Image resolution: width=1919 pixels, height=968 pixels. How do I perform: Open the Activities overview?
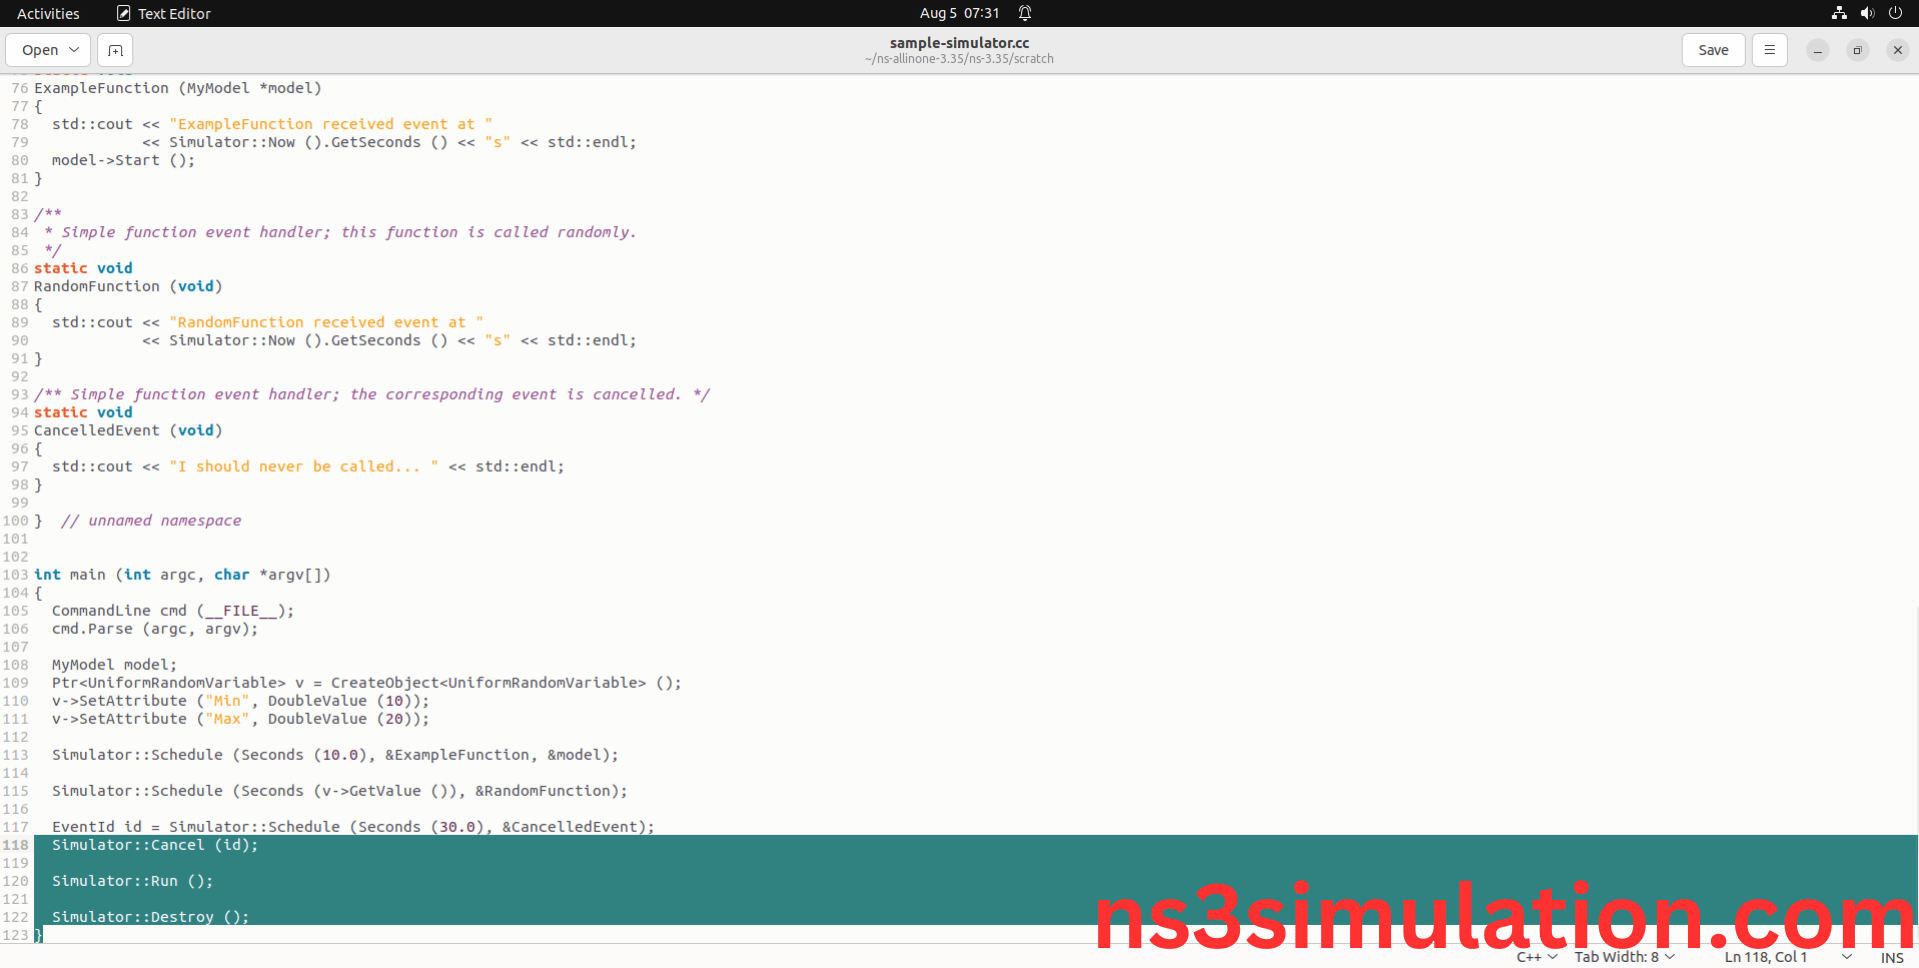pyautogui.click(x=47, y=13)
